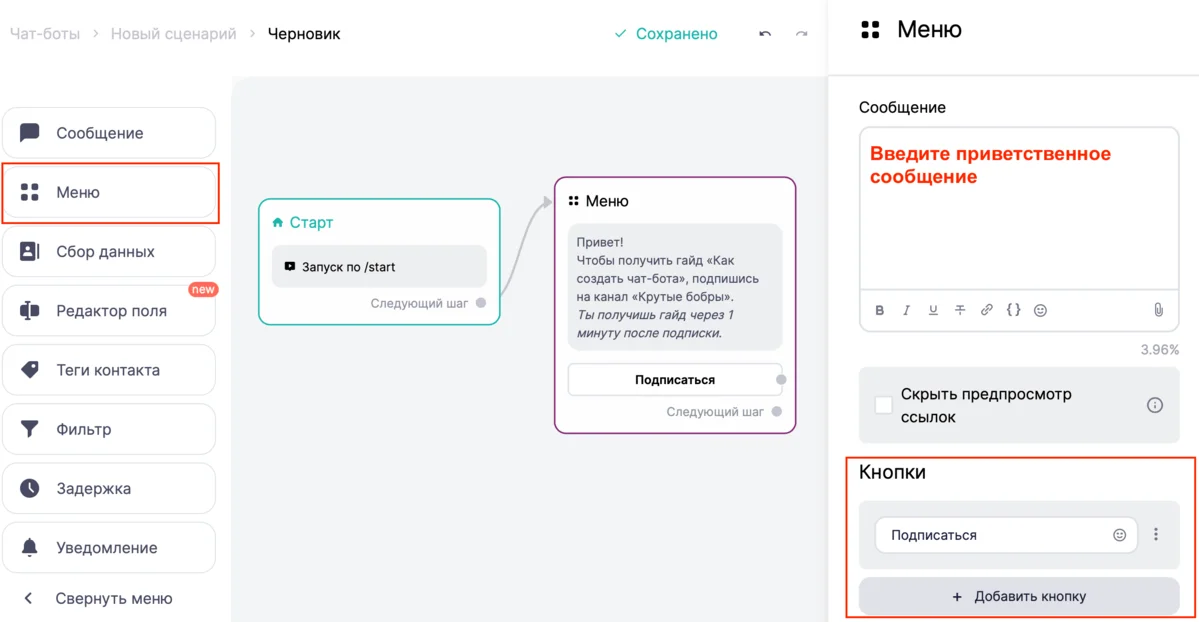Open emoji picker in message toolbar
Viewport: 1199px width, 622px height.
pos(1040,310)
